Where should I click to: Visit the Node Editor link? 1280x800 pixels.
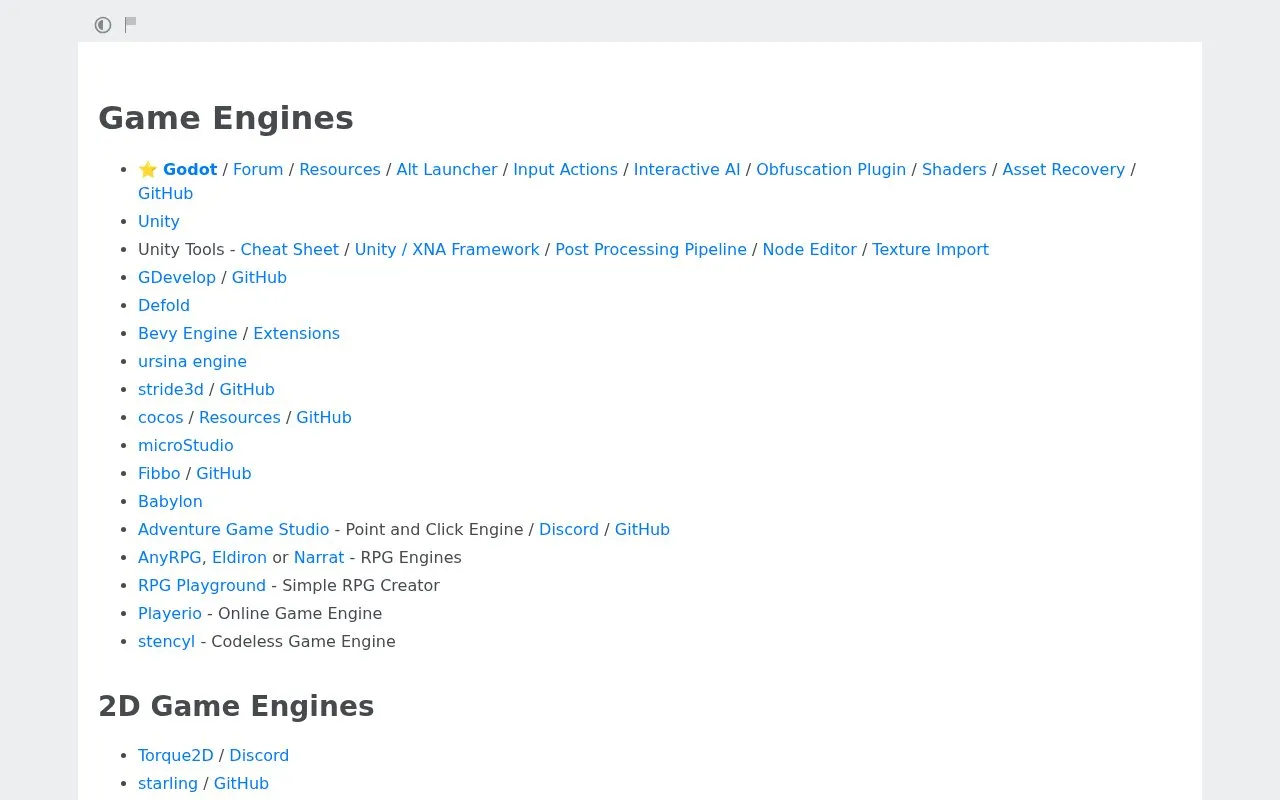[x=810, y=249]
